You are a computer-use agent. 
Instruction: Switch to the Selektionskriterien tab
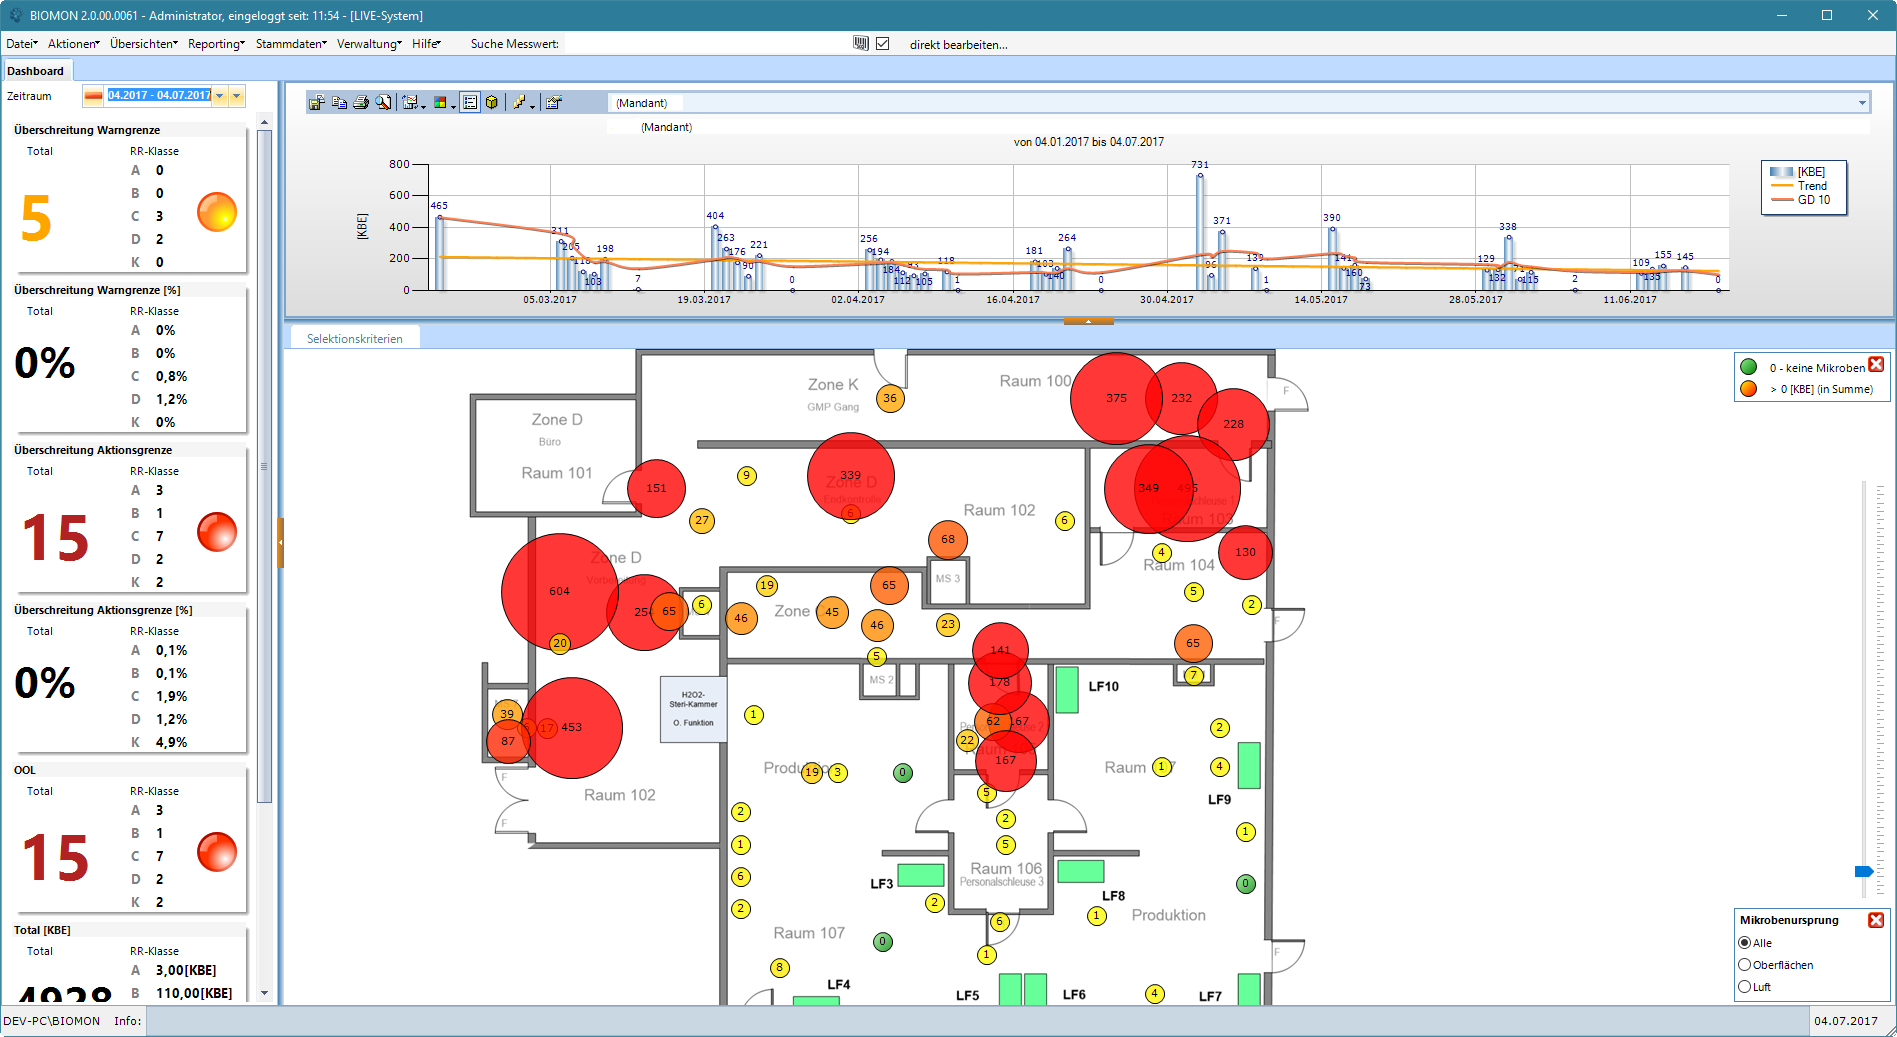(355, 339)
